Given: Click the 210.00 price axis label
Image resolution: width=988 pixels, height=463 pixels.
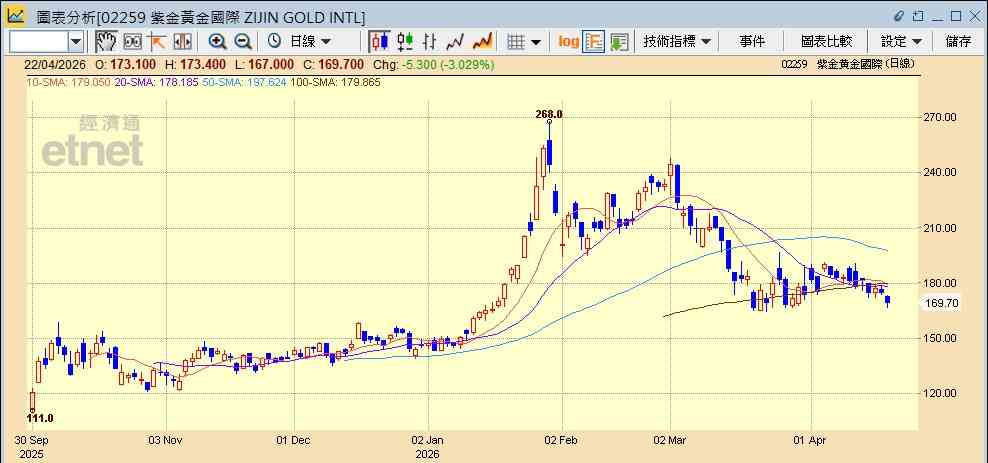Looking at the screenshot, I should pyautogui.click(x=941, y=228).
